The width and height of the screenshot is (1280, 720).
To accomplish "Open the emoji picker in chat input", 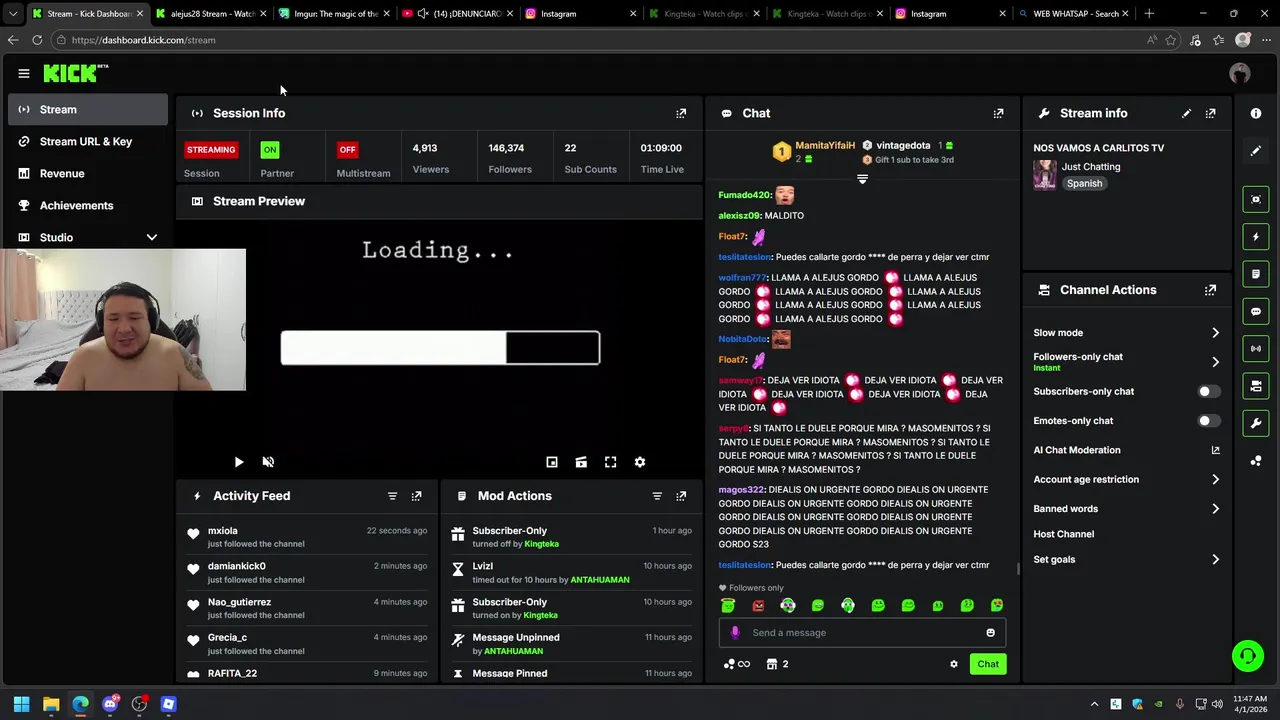I will coord(990,633).
